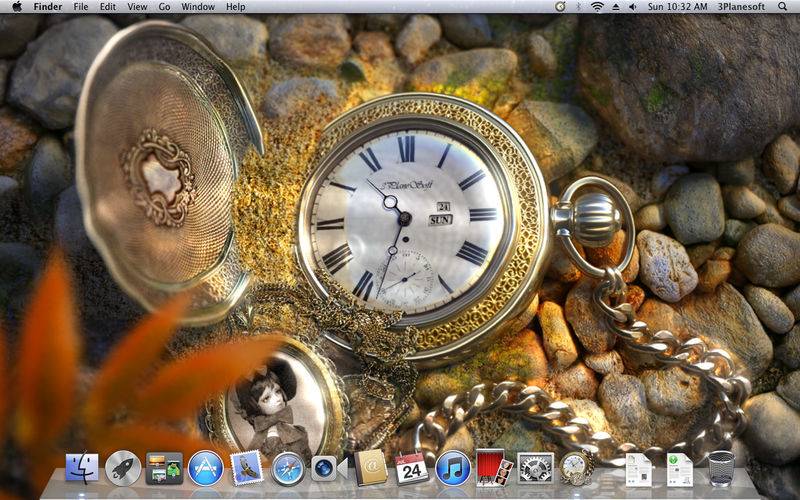Open Photo Booth red curtain icon
The height and width of the screenshot is (500, 800).
pyautogui.click(x=493, y=468)
